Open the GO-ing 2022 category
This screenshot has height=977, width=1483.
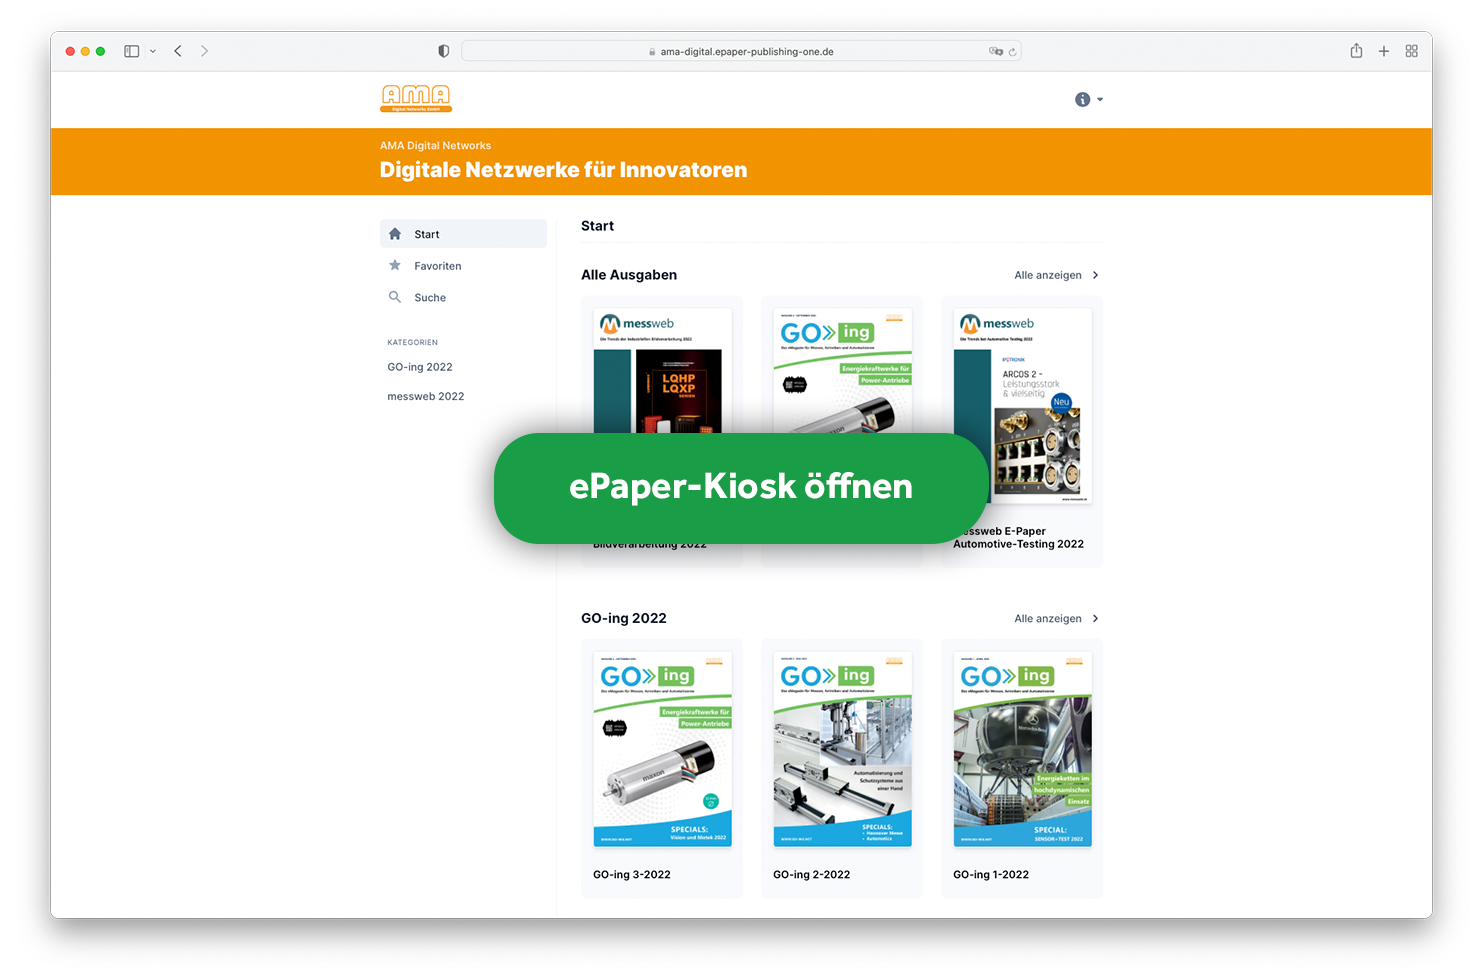tap(420, 367)
